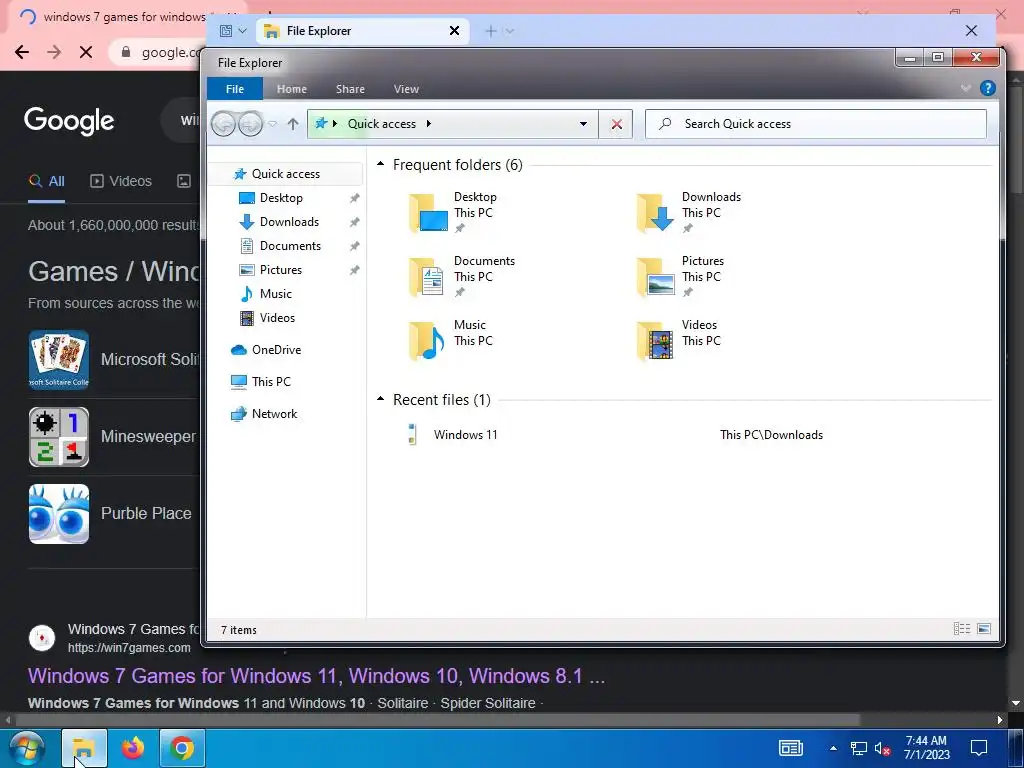This screenshot has height=768, width=1024.
Task: Switch to large icons view in status bar
Action: point(984,628)
